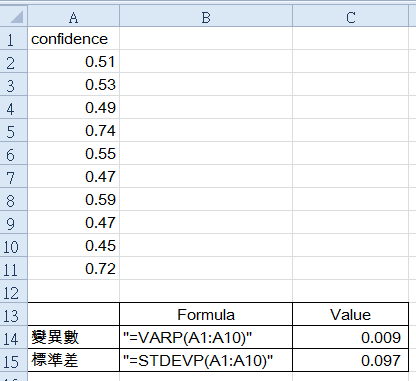Select row 3 header
416x381 pixels.
[13, 84]
